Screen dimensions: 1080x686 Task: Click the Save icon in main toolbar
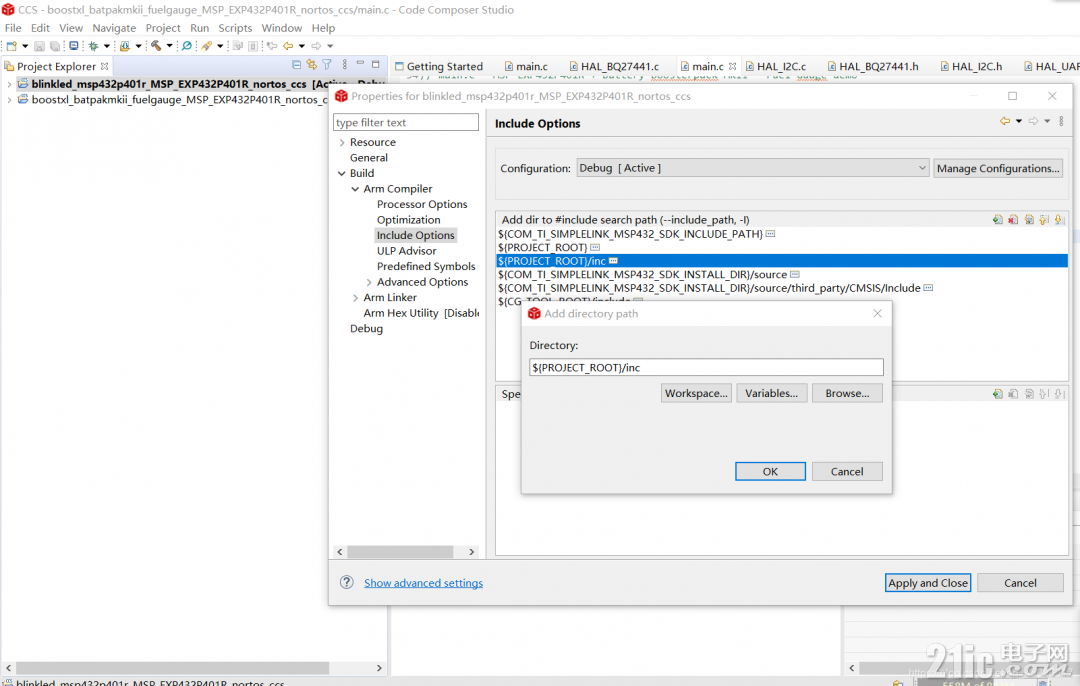40,46
